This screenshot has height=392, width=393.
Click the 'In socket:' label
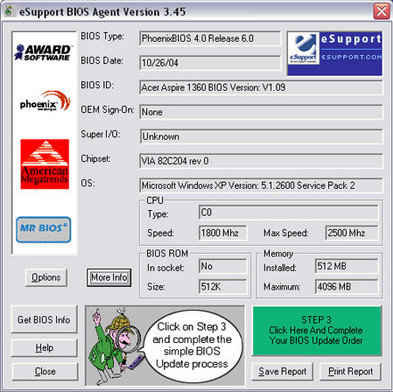(166, 268)
